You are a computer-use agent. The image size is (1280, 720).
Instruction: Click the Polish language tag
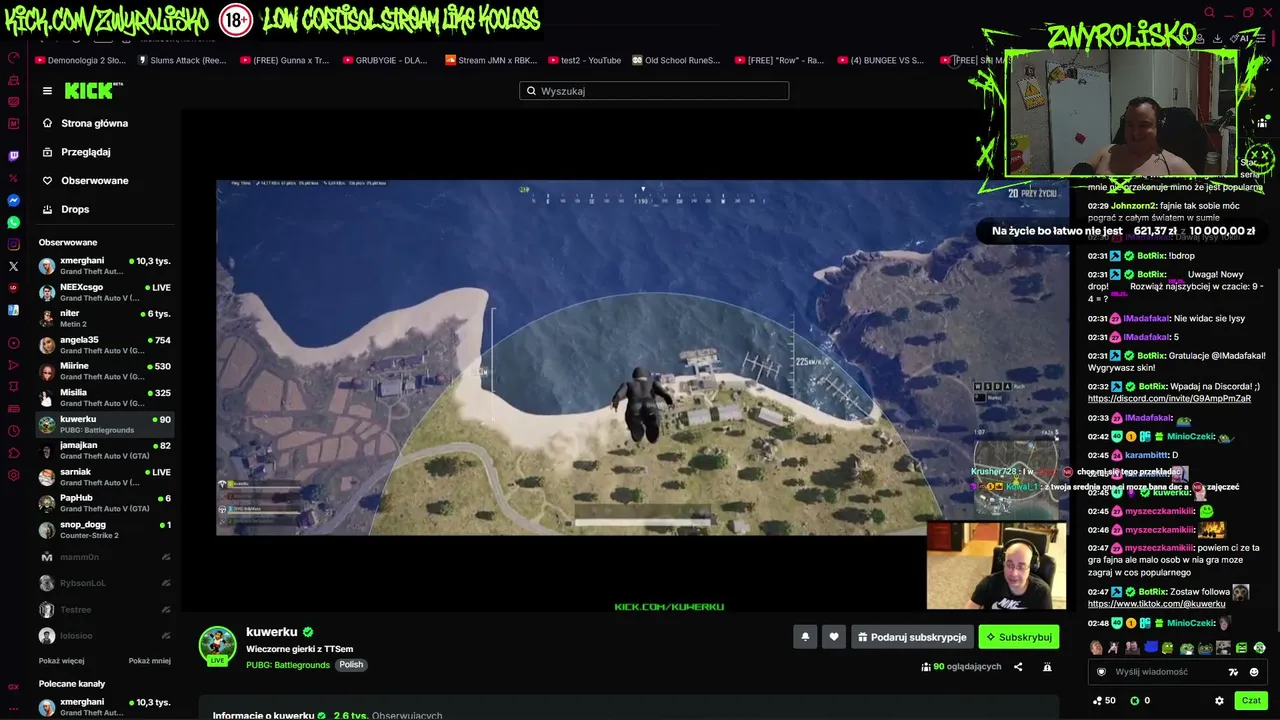[351, 665]
